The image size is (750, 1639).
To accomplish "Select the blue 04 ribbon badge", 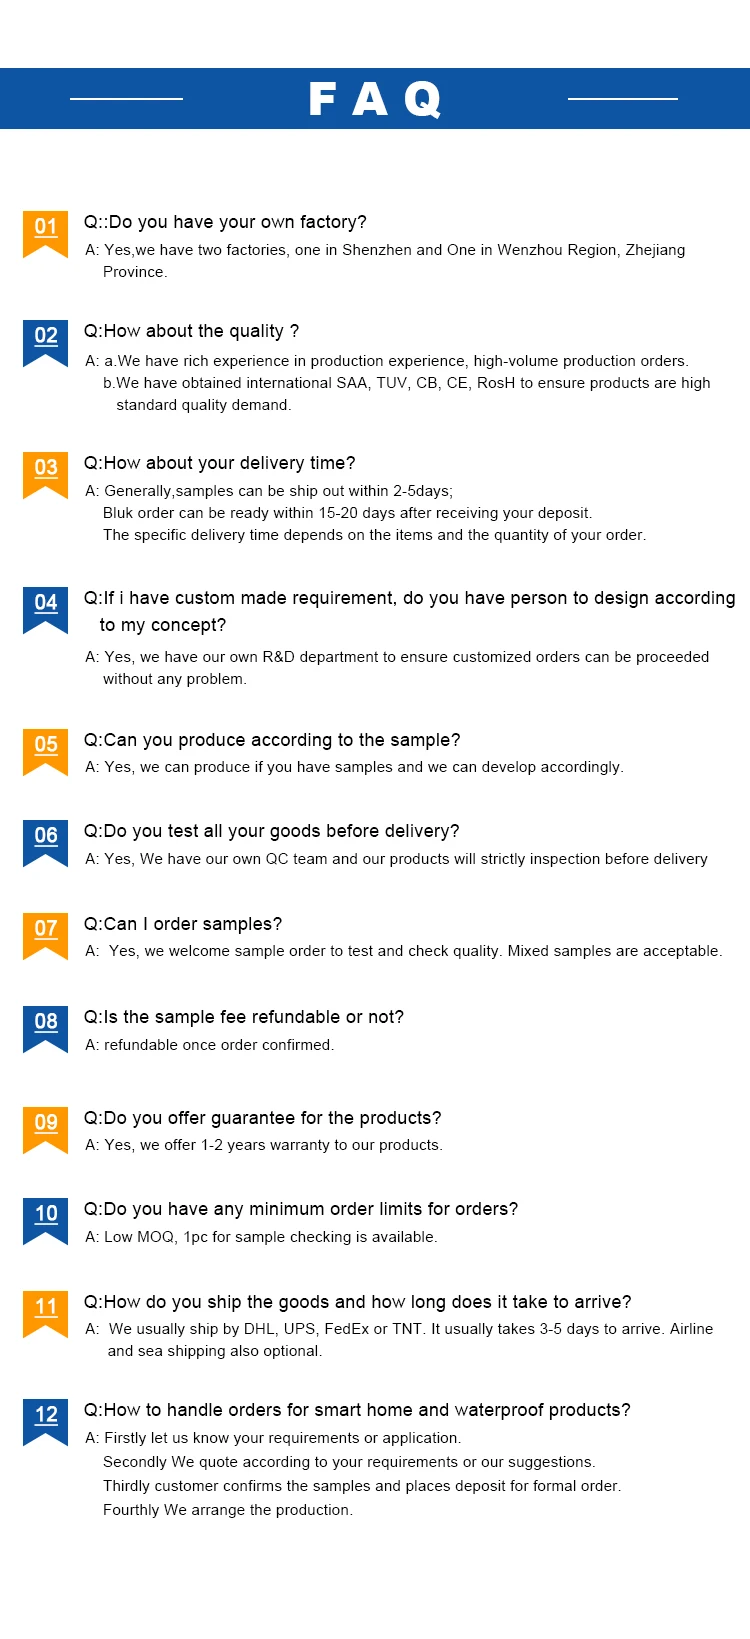I will 46,607.
